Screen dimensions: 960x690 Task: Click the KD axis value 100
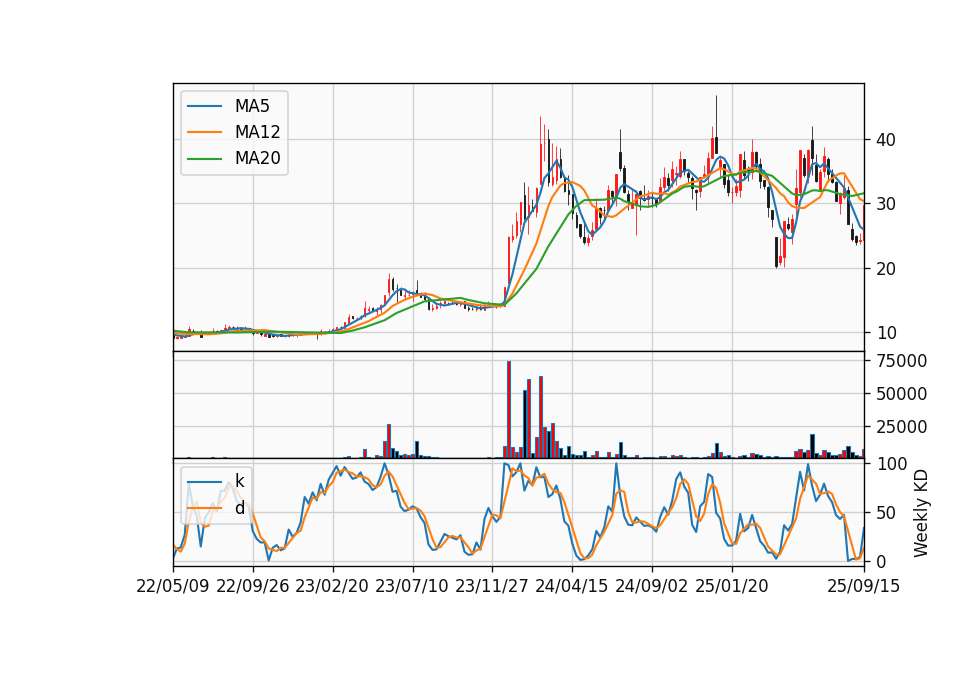tap(891, 464)
